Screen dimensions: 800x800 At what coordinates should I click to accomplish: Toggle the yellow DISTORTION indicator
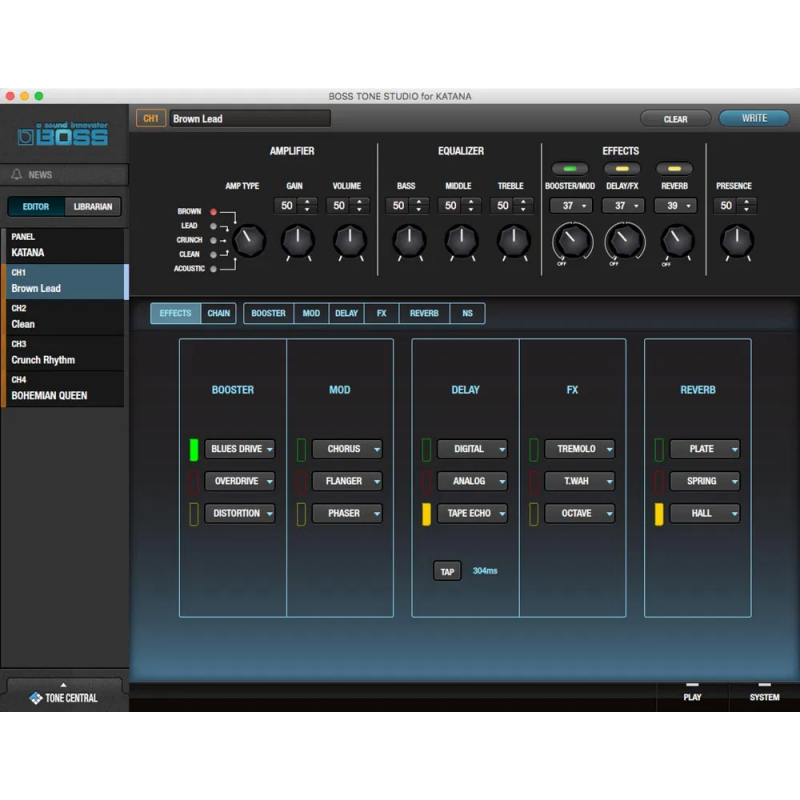coord(194,514)
